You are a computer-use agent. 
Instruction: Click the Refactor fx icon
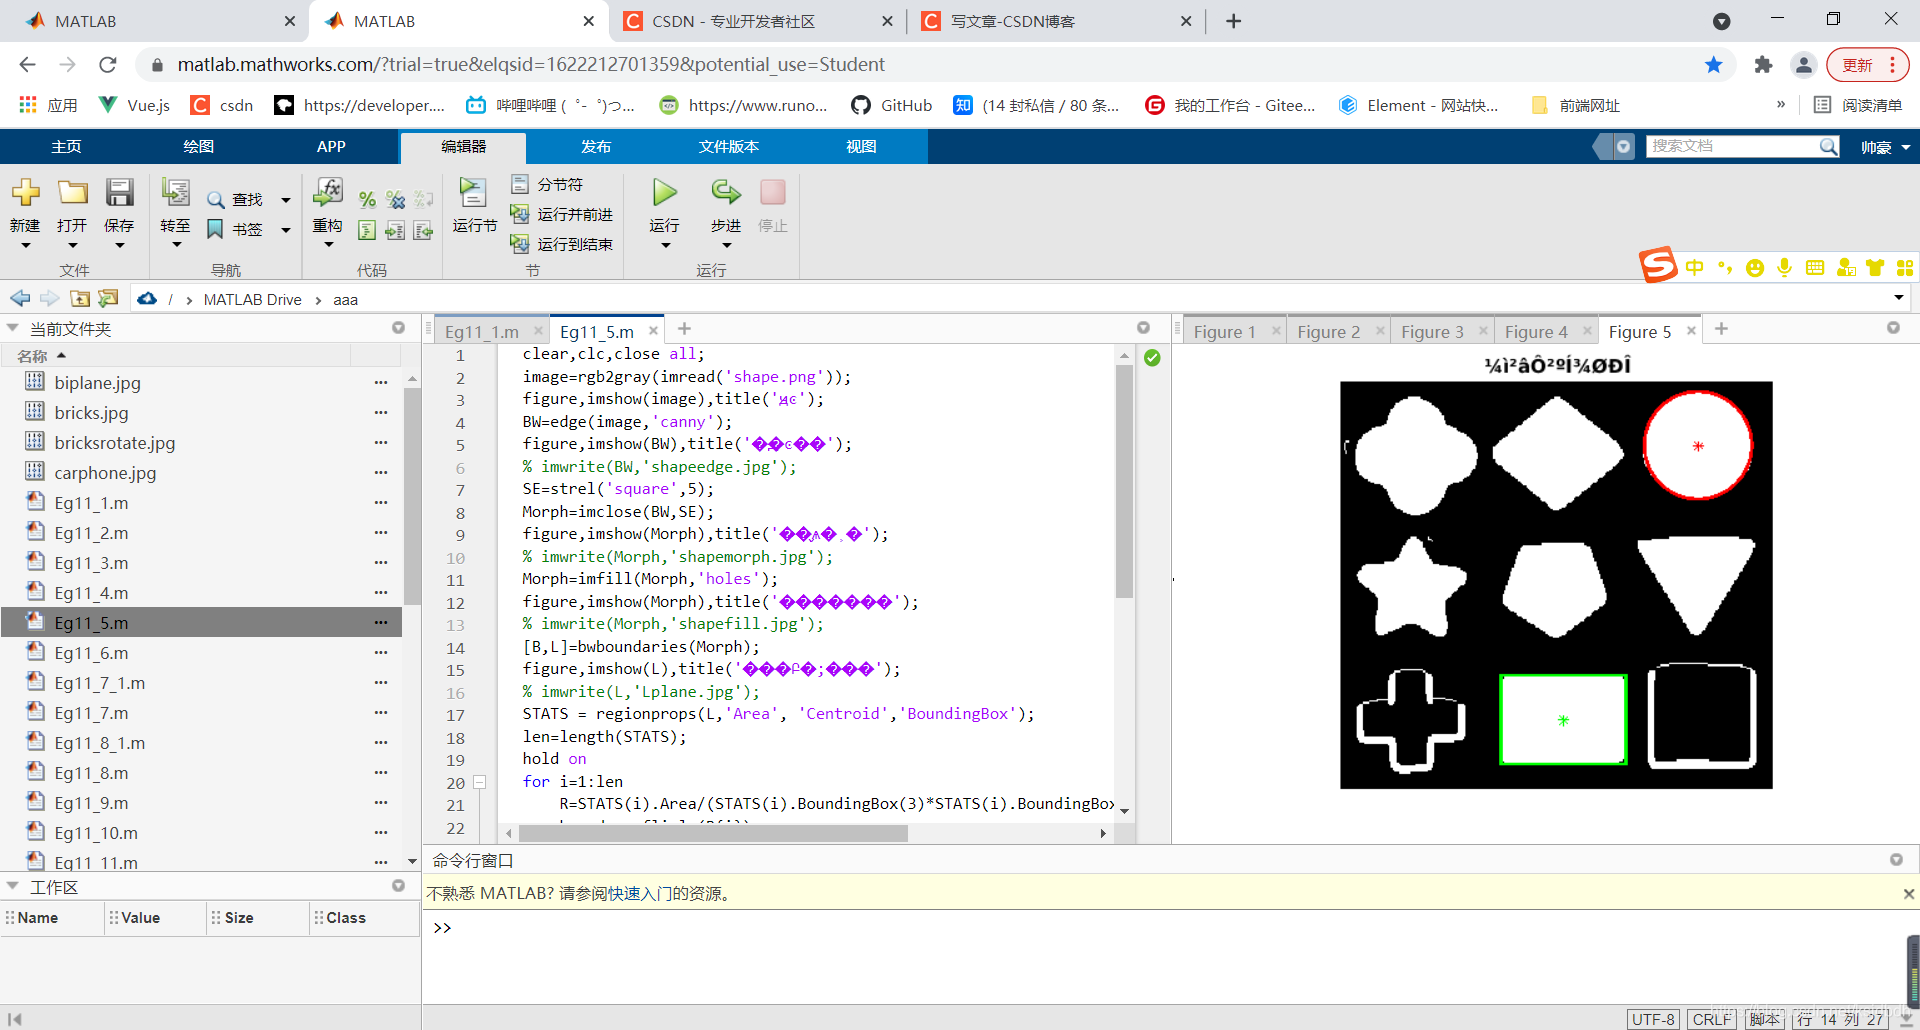coord(328,192)
